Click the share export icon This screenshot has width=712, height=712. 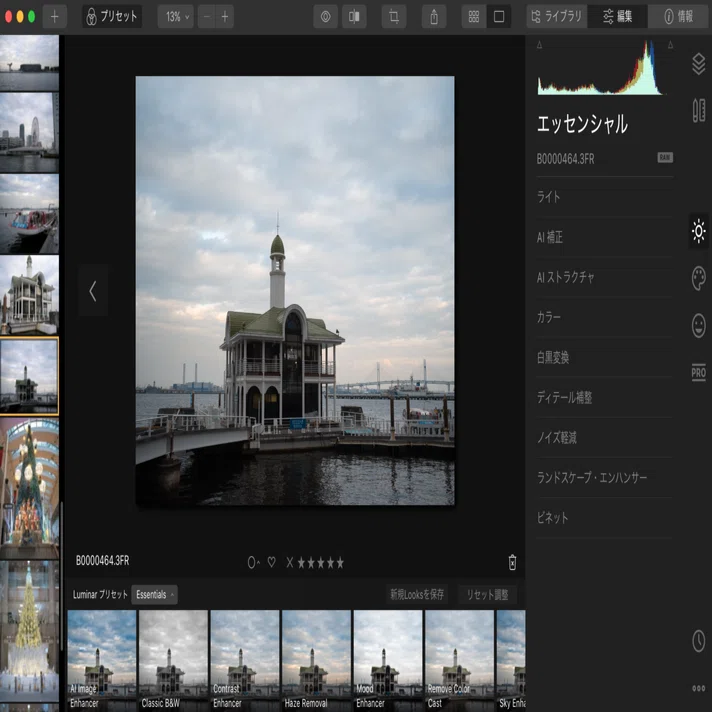434,17
